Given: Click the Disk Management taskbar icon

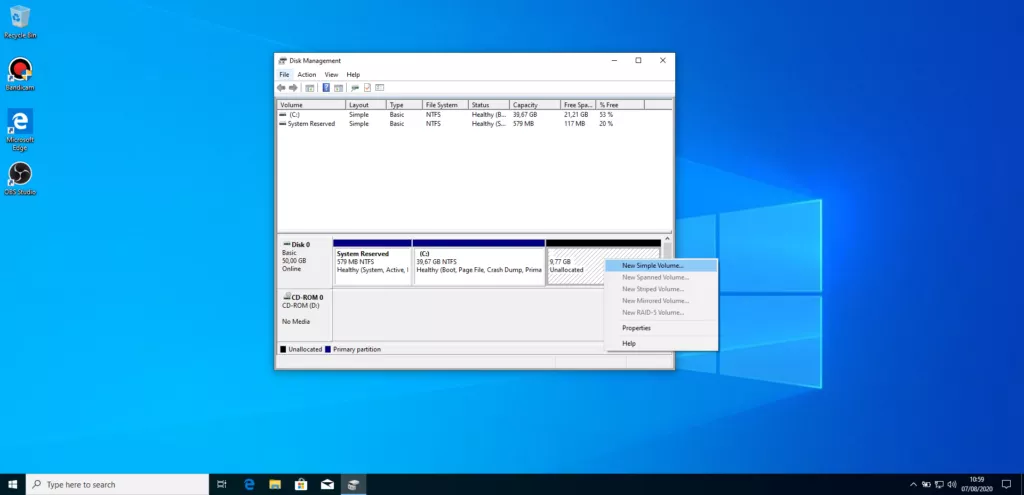Looking at the screenshot, I should coord(352,484).
